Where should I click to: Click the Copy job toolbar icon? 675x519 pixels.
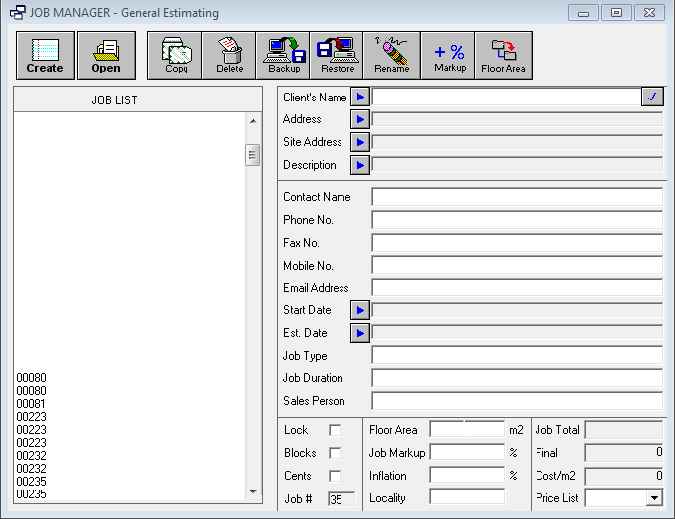point(175,55)
